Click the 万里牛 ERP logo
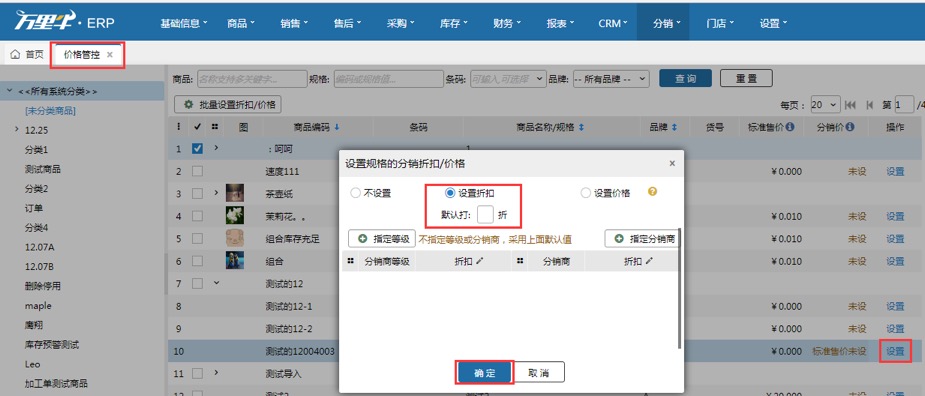Viewport: 925px width, 396px height. pyautogui.click(x=64, y=21)
